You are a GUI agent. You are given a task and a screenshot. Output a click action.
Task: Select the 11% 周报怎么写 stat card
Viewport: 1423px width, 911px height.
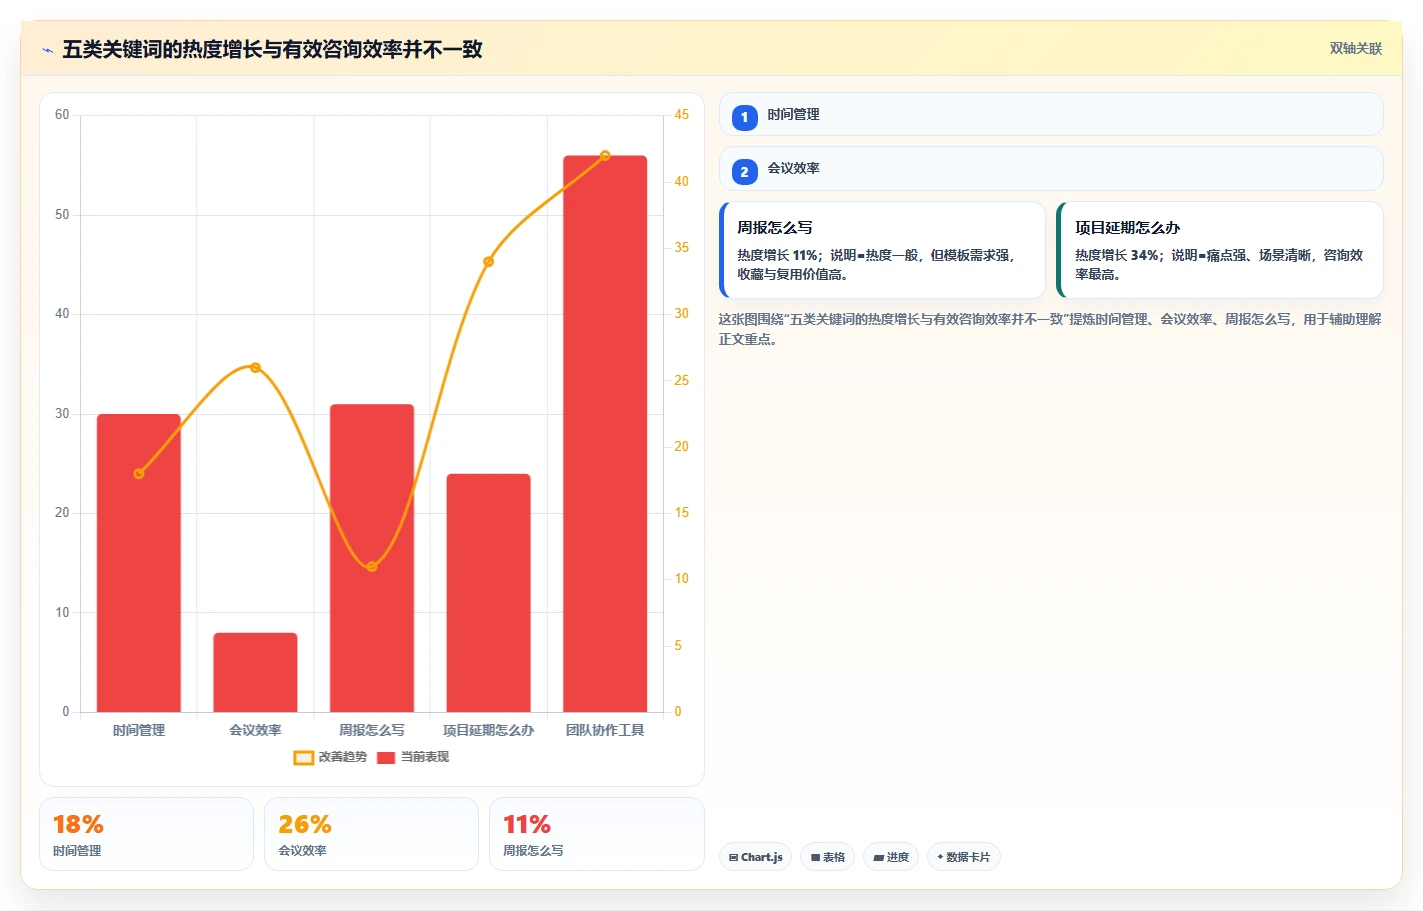(x=597, y=834)
